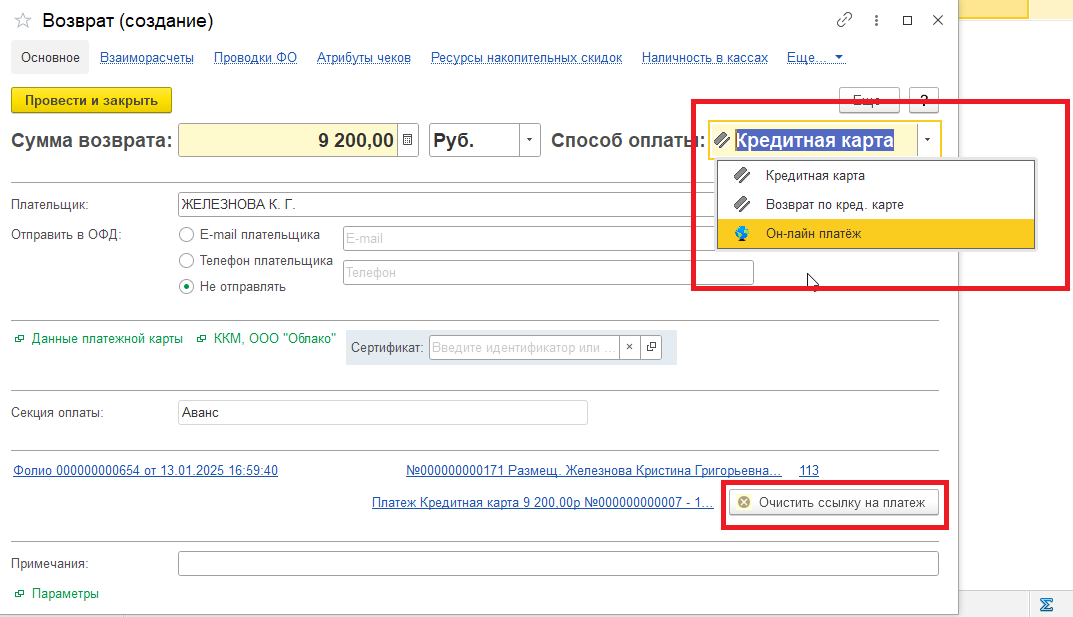The image size is (1073, 617).
Task: Click the get-link chain icon in title bar
Action: click(845, 21)
